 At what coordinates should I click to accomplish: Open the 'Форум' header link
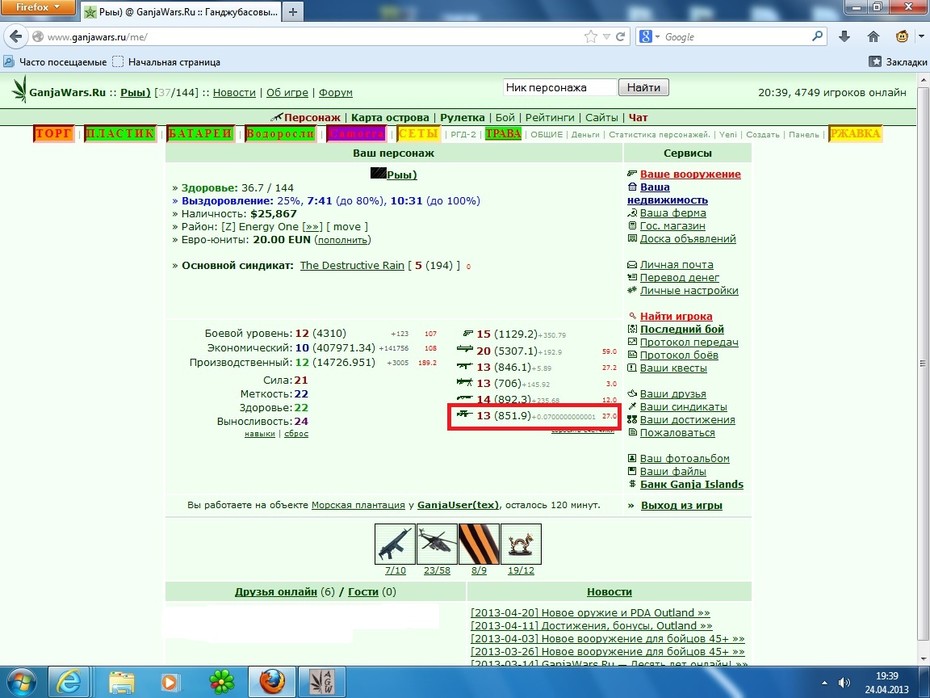click(x=335, y=93)
